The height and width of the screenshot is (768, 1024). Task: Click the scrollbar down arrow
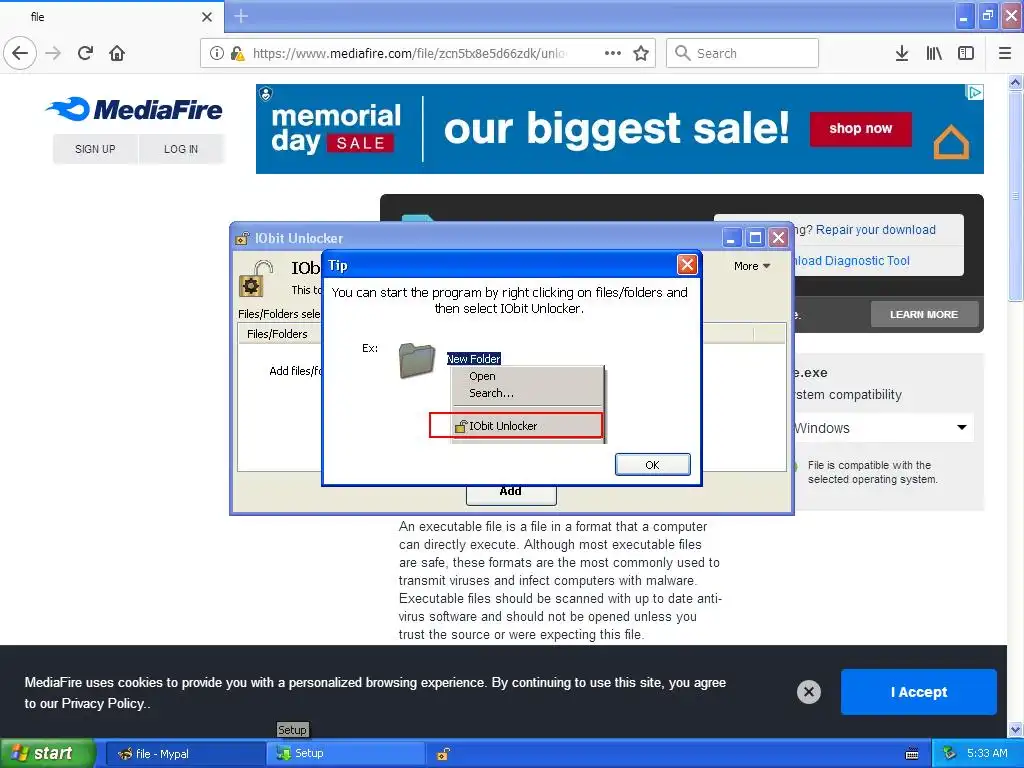coord(1015,729)
